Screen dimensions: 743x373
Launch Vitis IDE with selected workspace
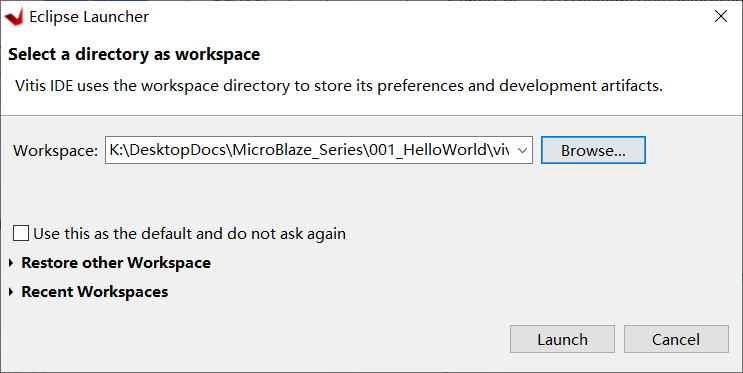click(x=562, y=339)
